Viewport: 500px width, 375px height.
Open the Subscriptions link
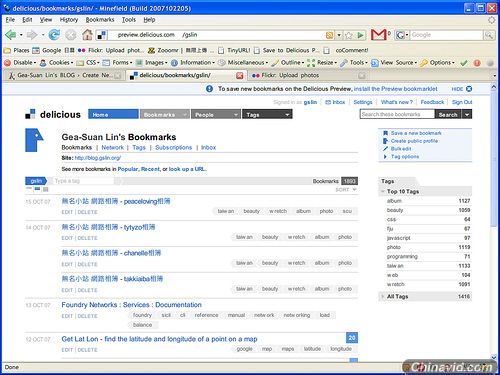pos(173,147)
